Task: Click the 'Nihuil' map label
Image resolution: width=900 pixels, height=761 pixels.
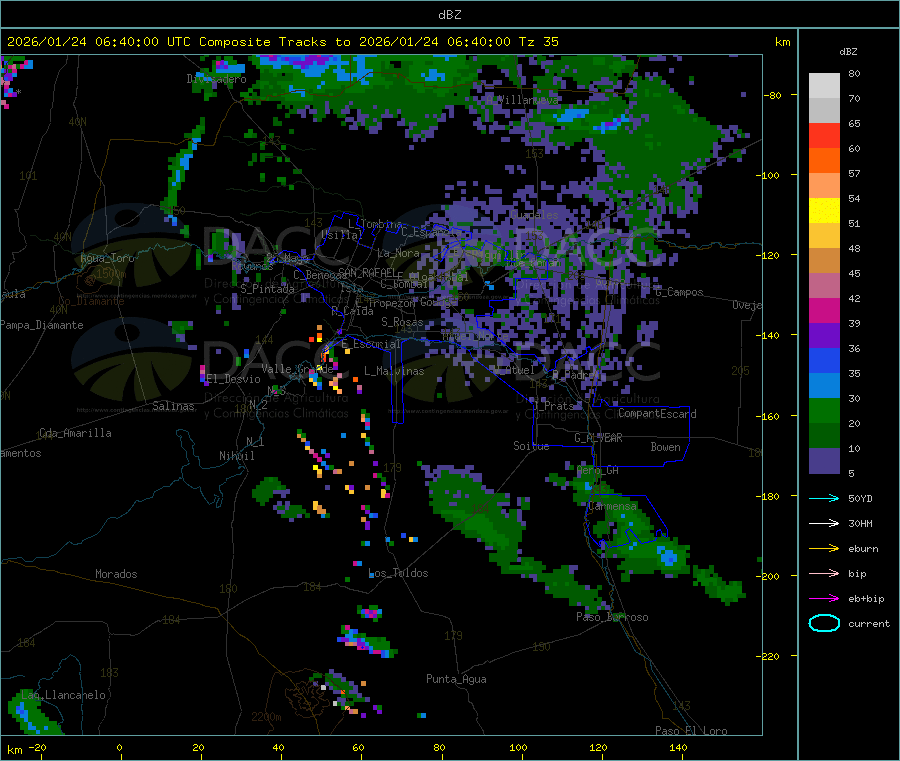Action: coord(236,456)
